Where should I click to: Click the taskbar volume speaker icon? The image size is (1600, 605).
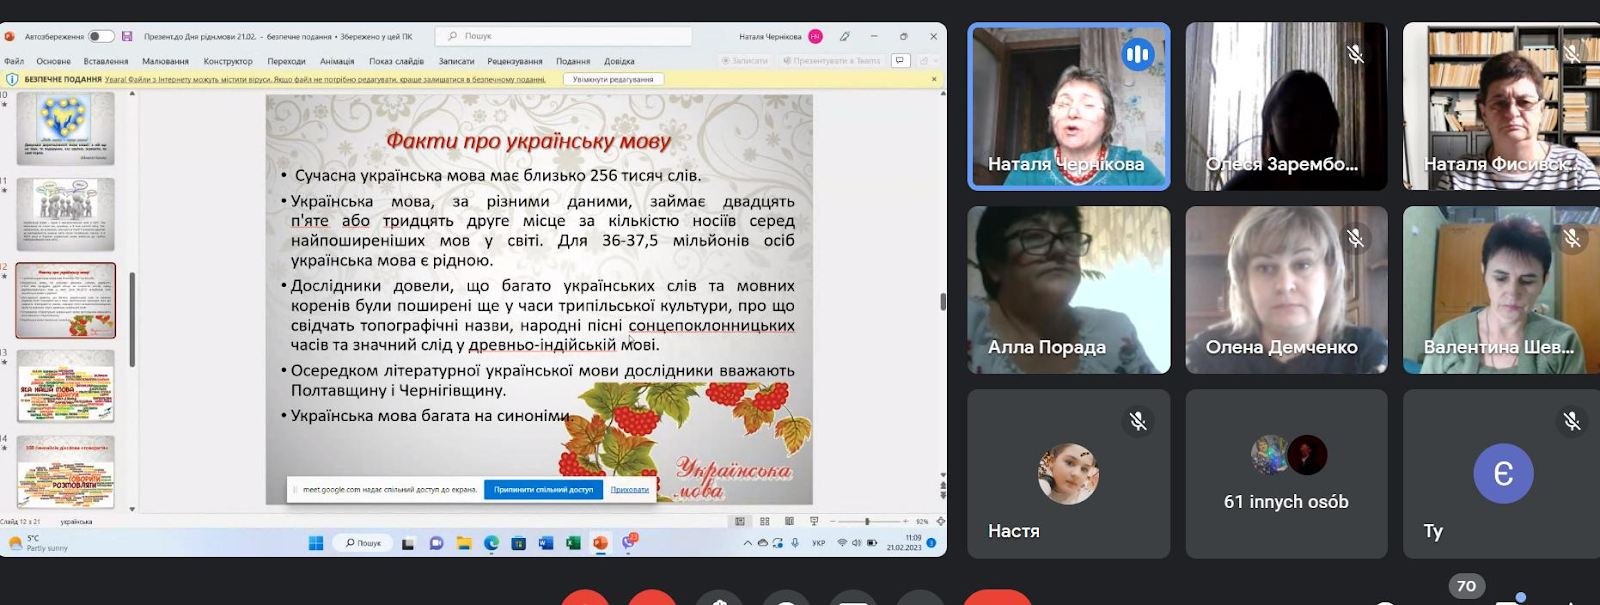[857, 543]
